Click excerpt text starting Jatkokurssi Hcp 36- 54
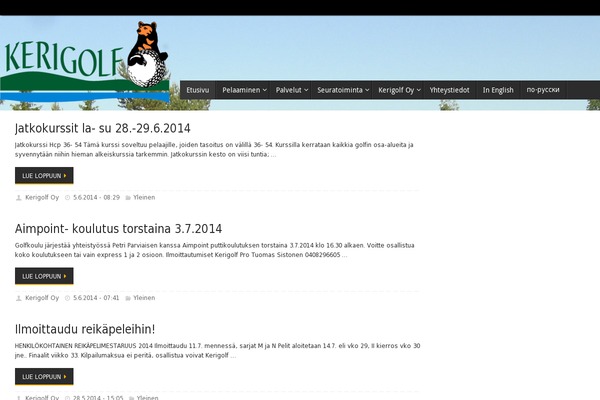600x400 pixels. [x=214, y=150]
